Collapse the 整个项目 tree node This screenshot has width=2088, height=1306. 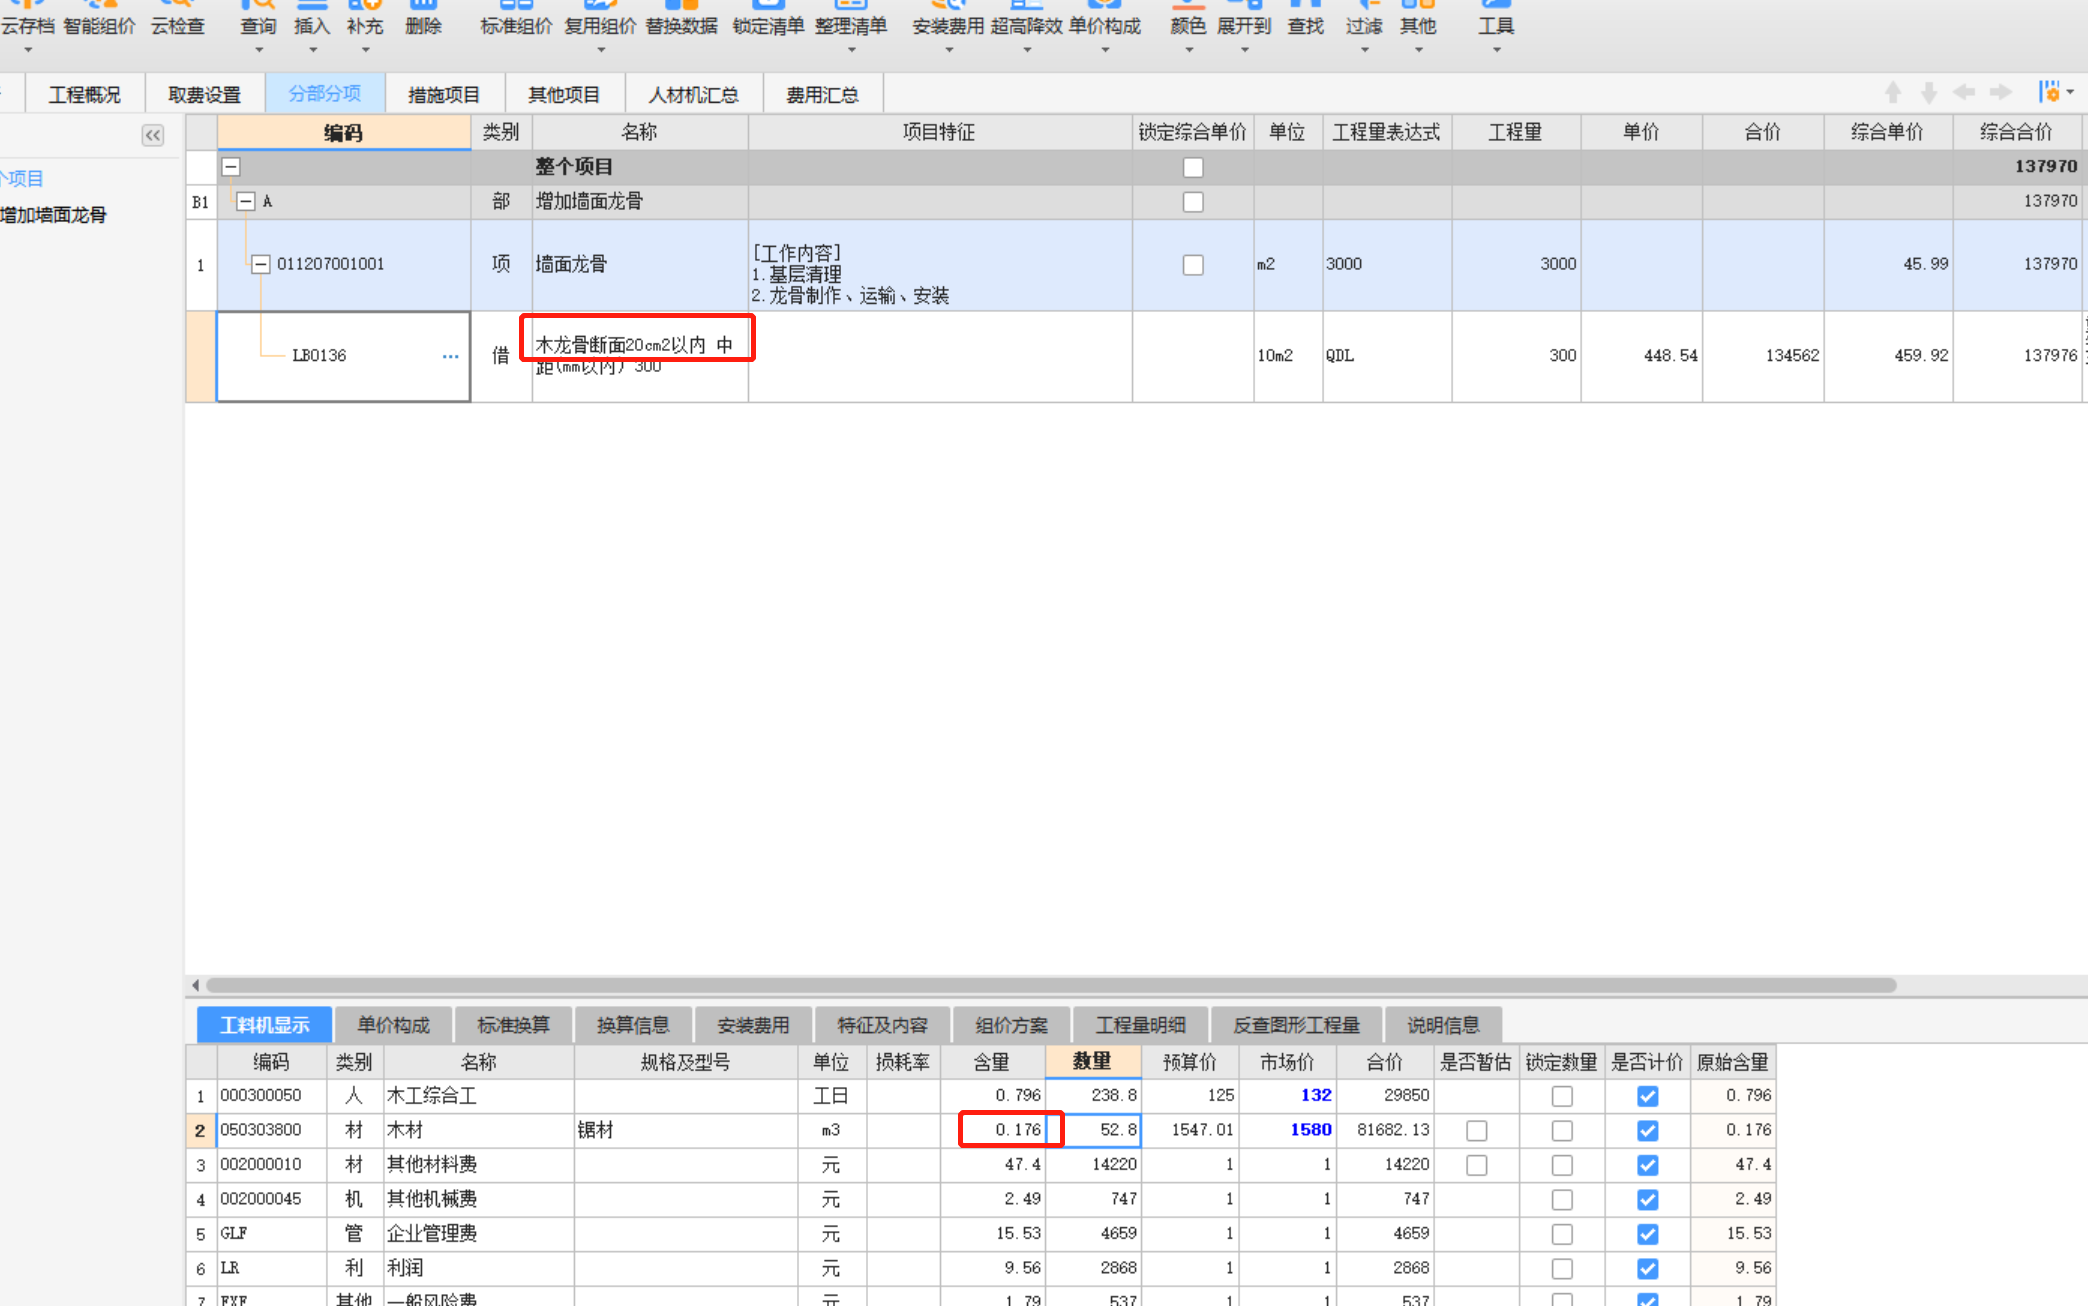[x=231, y=167]
